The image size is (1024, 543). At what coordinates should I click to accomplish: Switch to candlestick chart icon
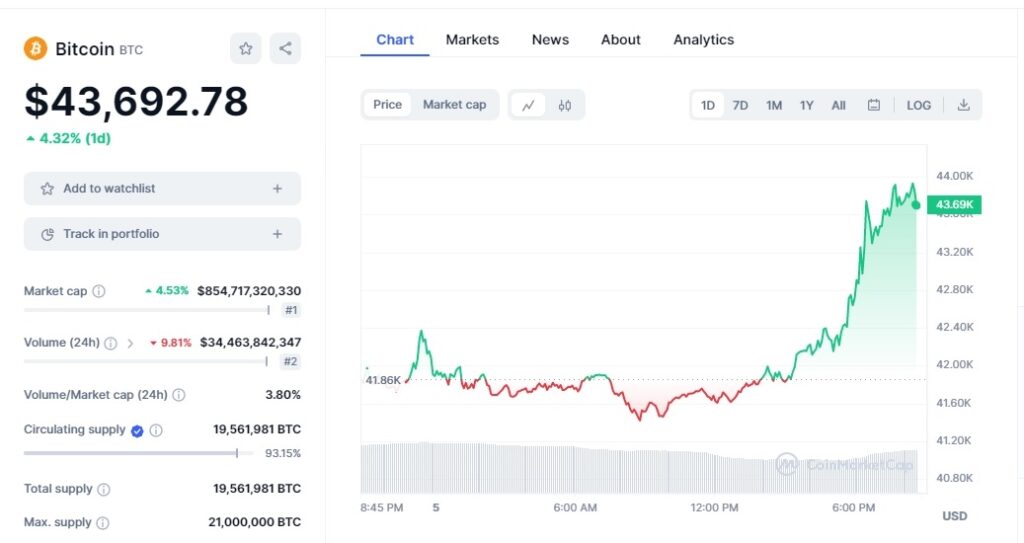pos(565,105)
